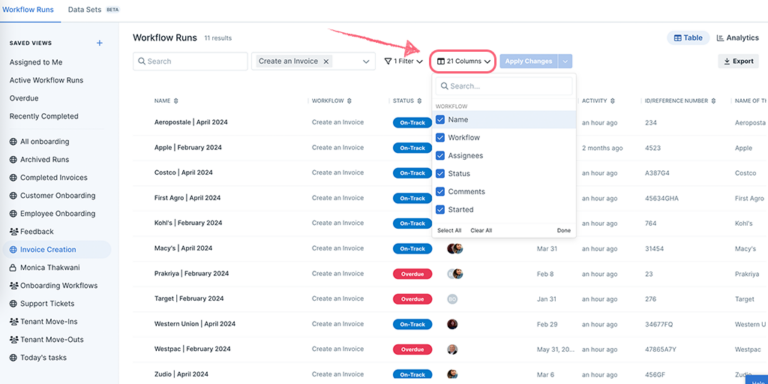Image resolution: width=768 pixels, height=384 pixels.
Task: Uncheck the Workflow column checkbox
Action: (440, 138)
